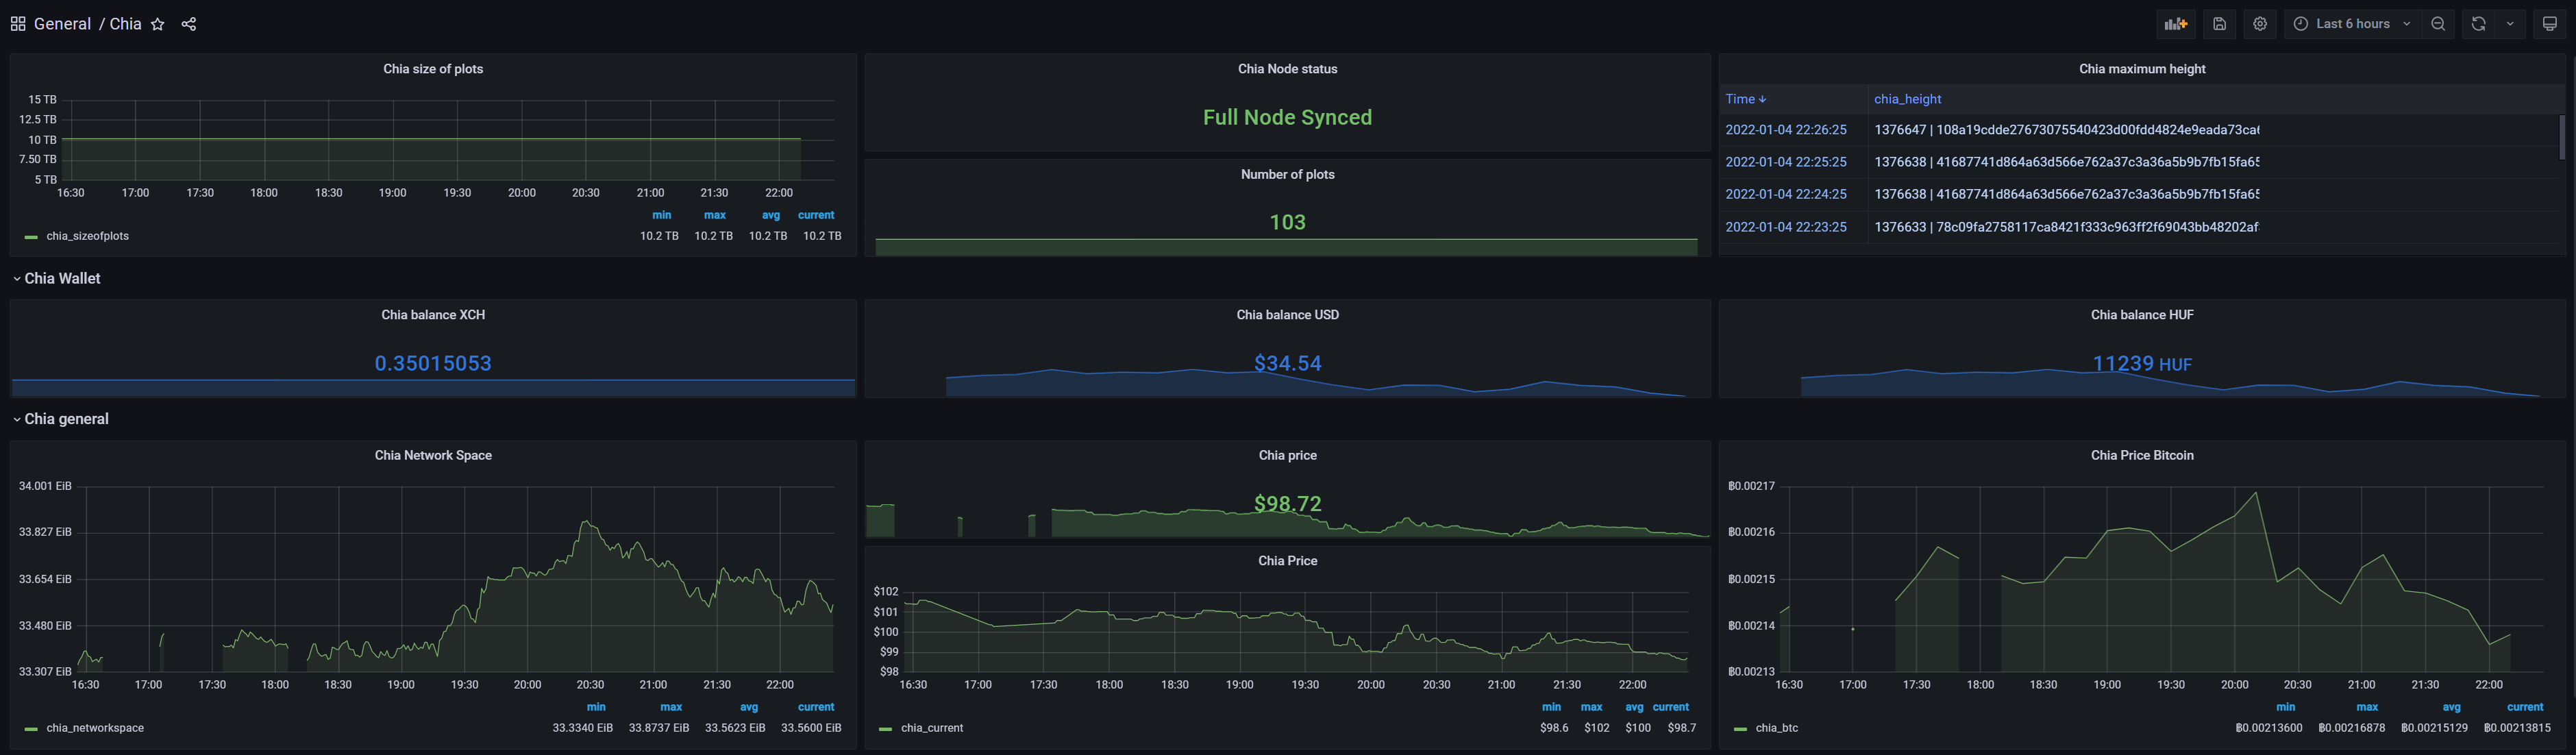Click the 103 plots count value
Image resolution: width=2576 pixels, height=755 pixels.
[x=1287, y=222]
